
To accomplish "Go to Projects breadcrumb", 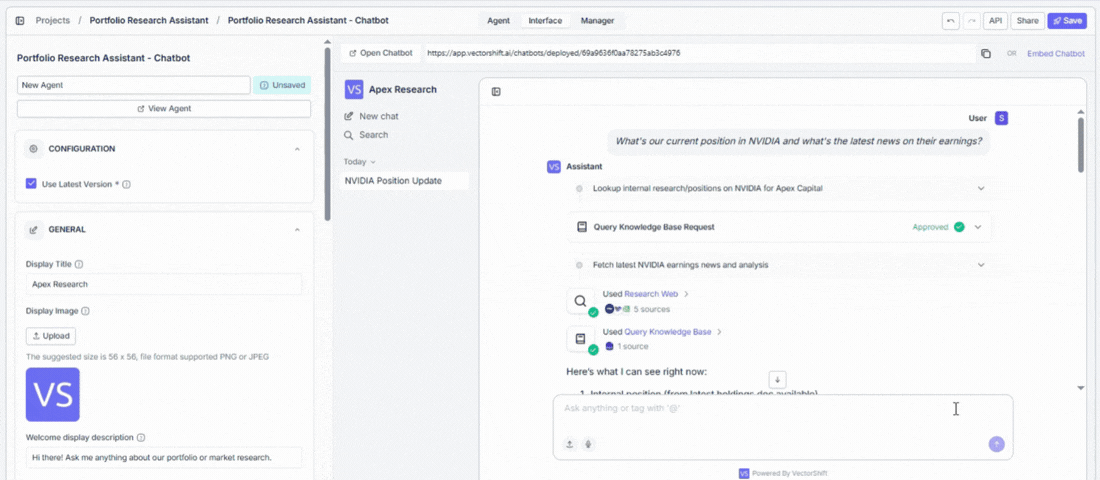I will point(53,20).
